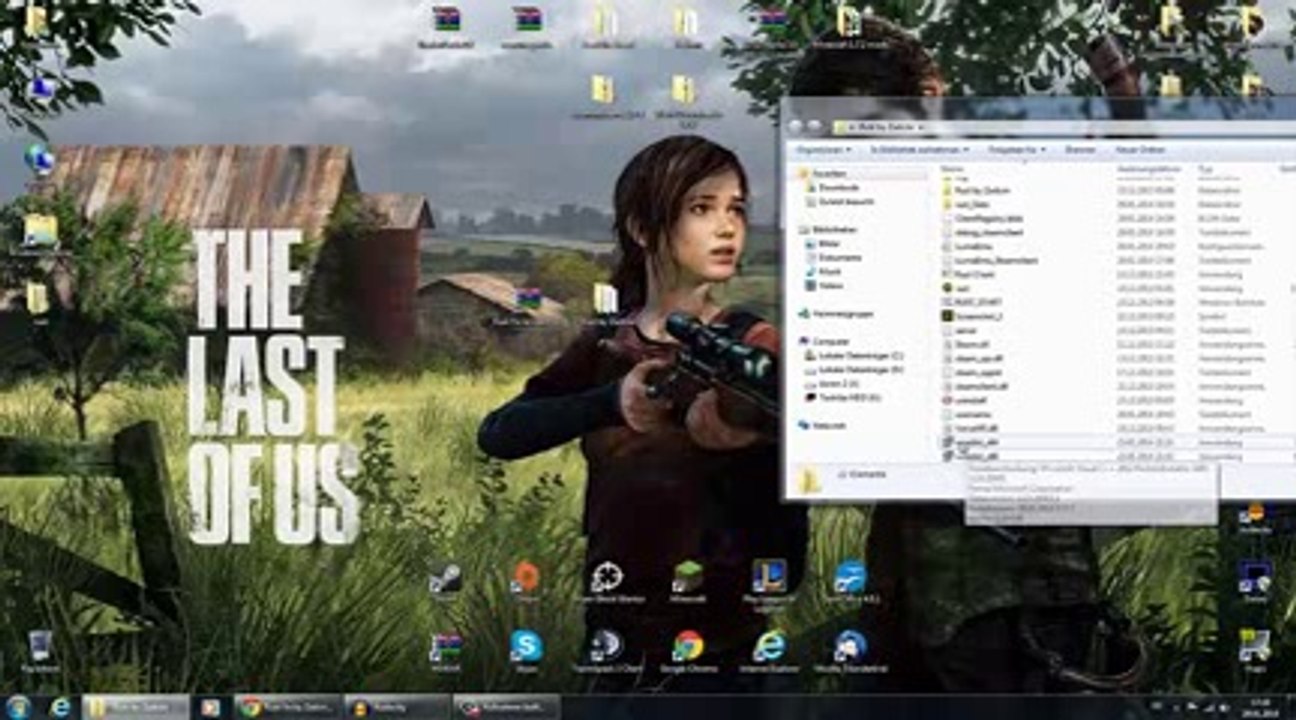Viewport: 1296px width, 720px height.
Task: Open the Dokumente library
Action: tap(832, 257)
